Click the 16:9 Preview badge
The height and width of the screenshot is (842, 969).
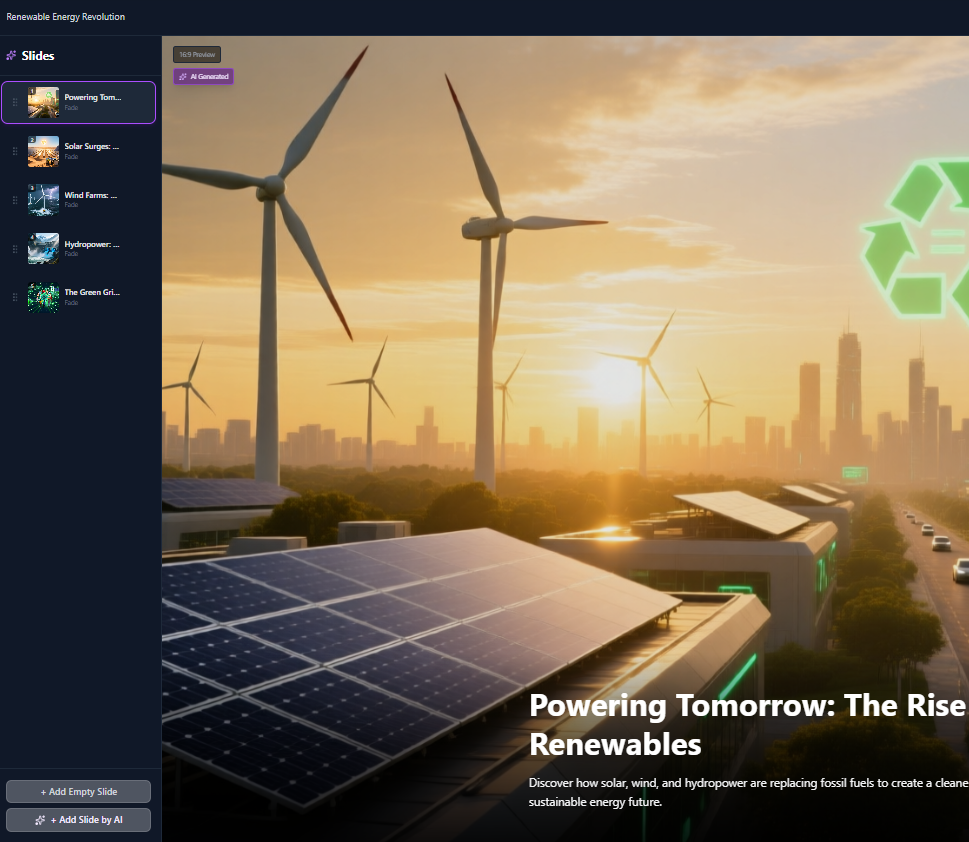pyautogui.click(x=197, y=55)
